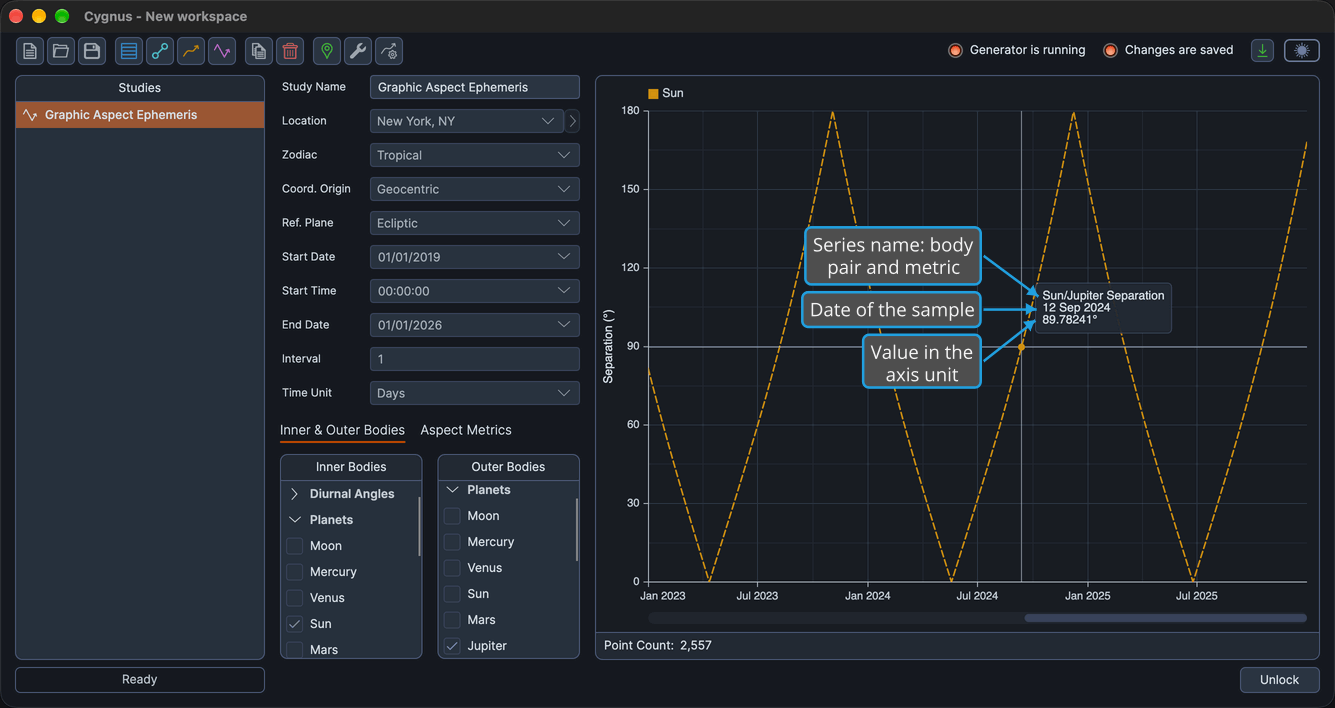Toggle the light/dark theme sun icon
Viewport: 1335px width, 708px height.
tap(1302, 51)
